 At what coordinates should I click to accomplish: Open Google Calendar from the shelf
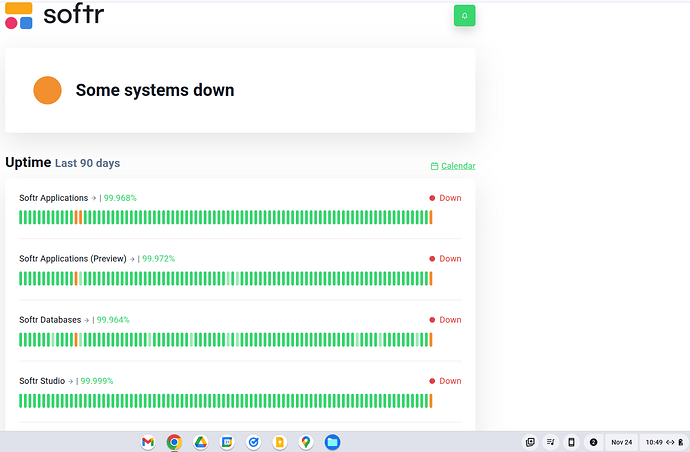click(x=227, y=442)
